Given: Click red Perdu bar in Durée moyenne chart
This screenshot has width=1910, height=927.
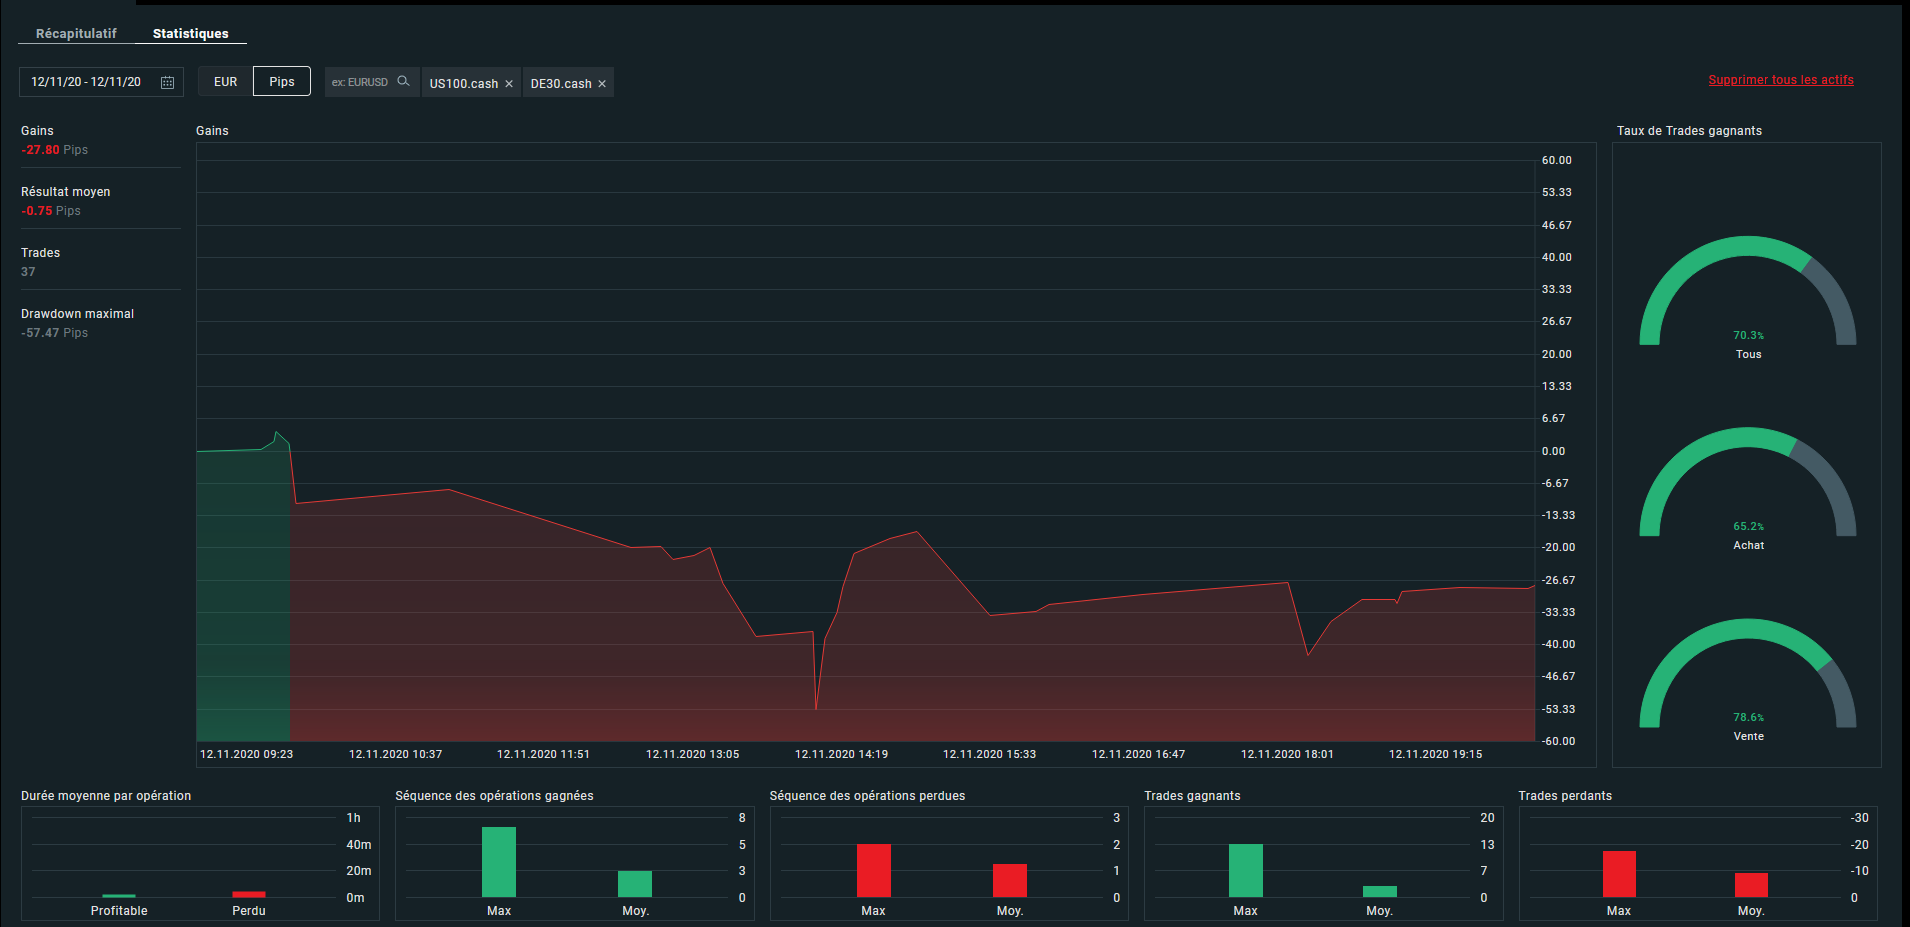Looking at the screenshot, I should pyautogui.click(x=249, y=894).
